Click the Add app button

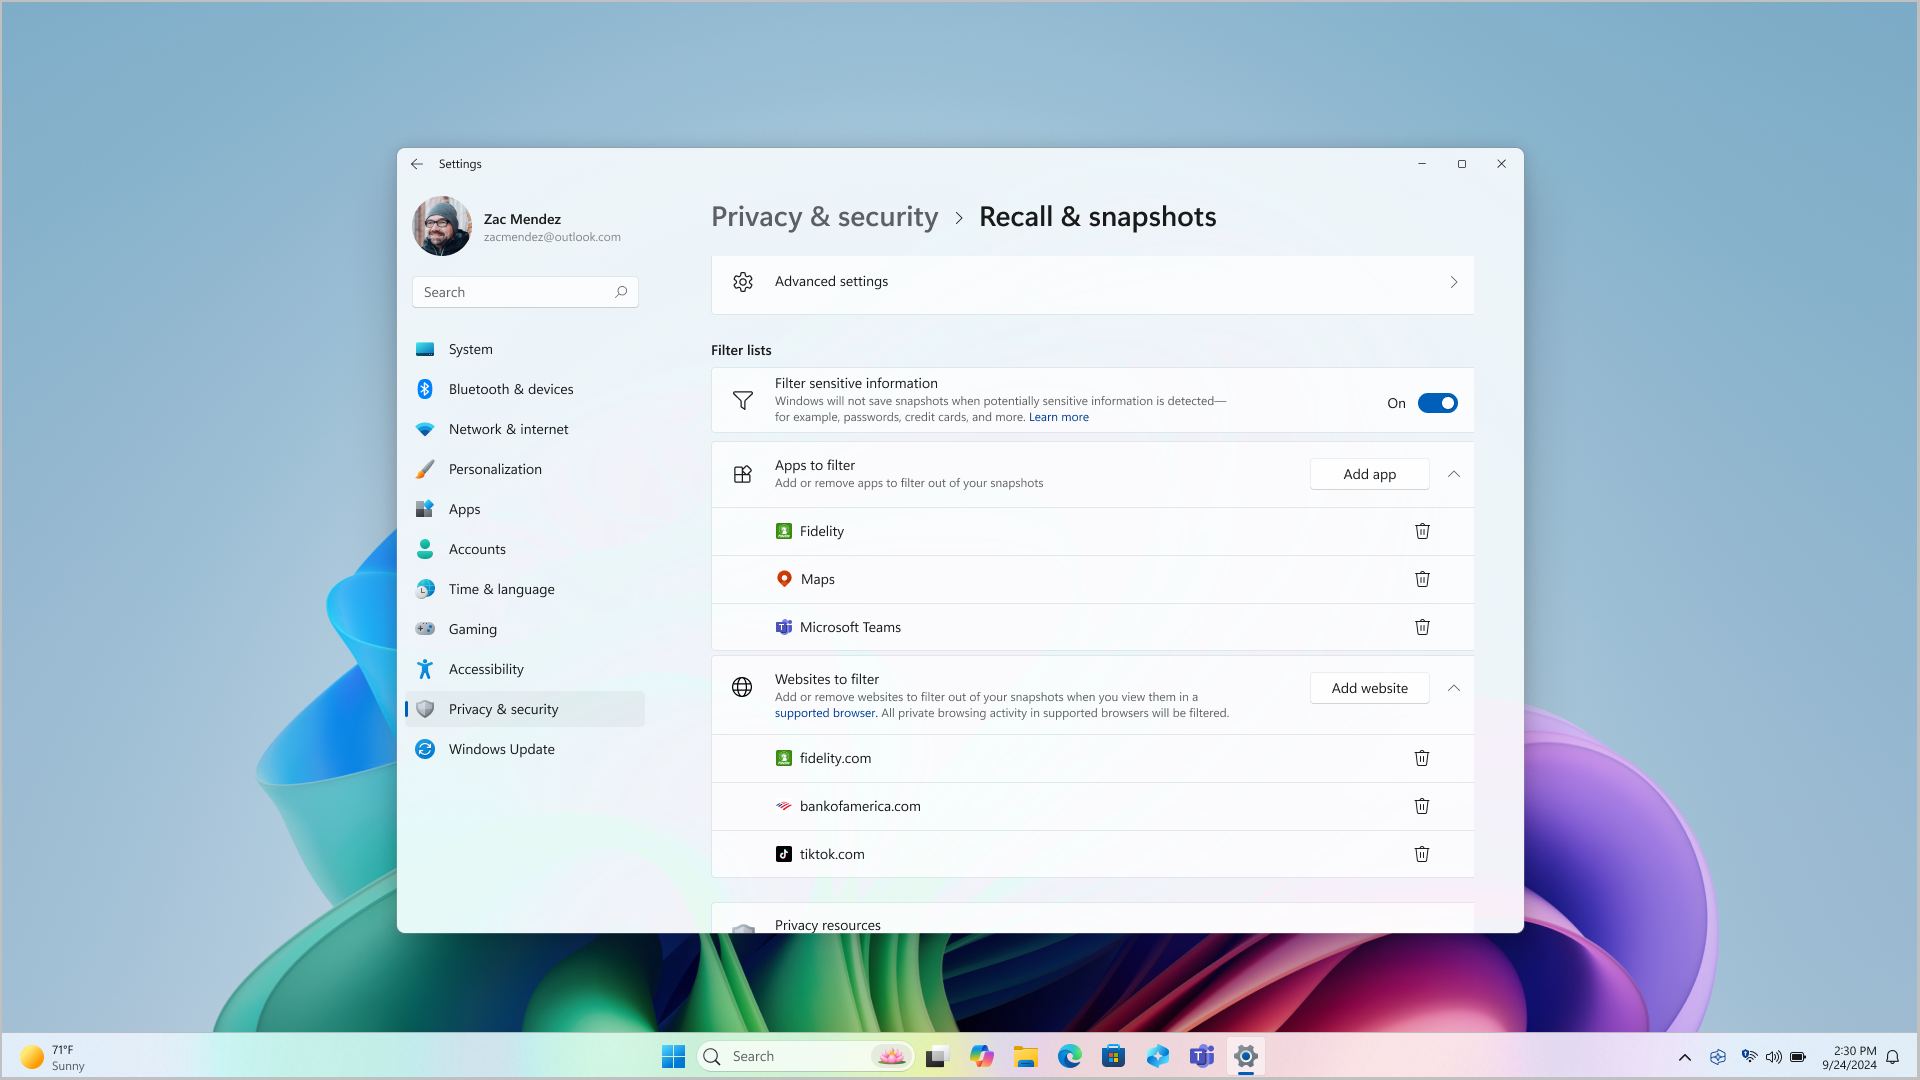[1369, 473]
